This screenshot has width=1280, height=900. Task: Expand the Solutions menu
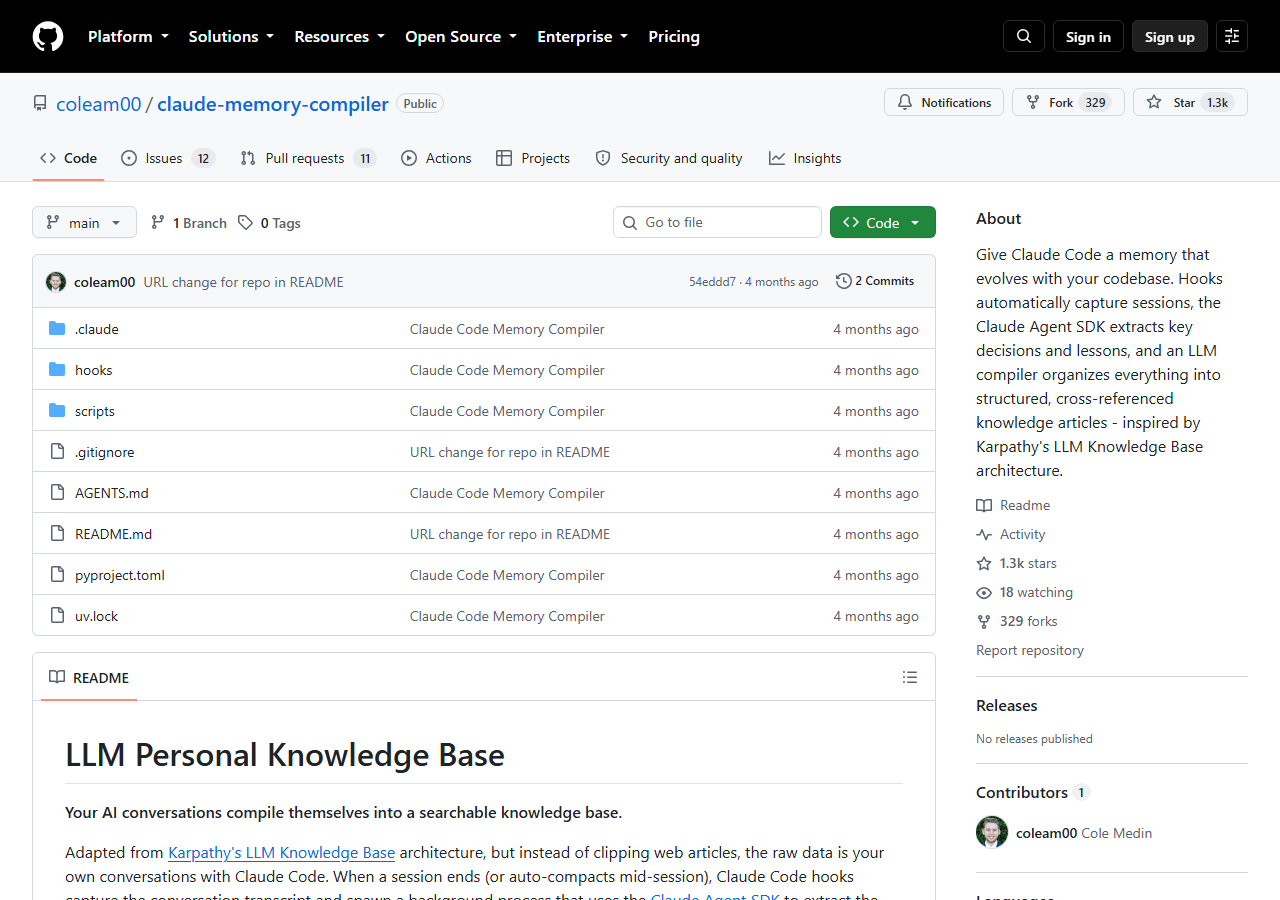231,36
